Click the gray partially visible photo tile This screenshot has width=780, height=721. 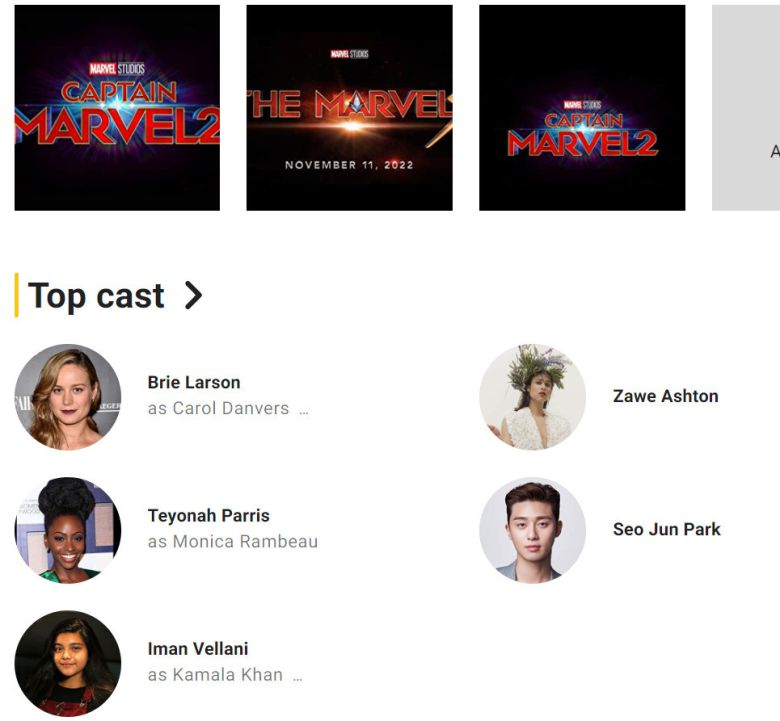click(746, 108)
